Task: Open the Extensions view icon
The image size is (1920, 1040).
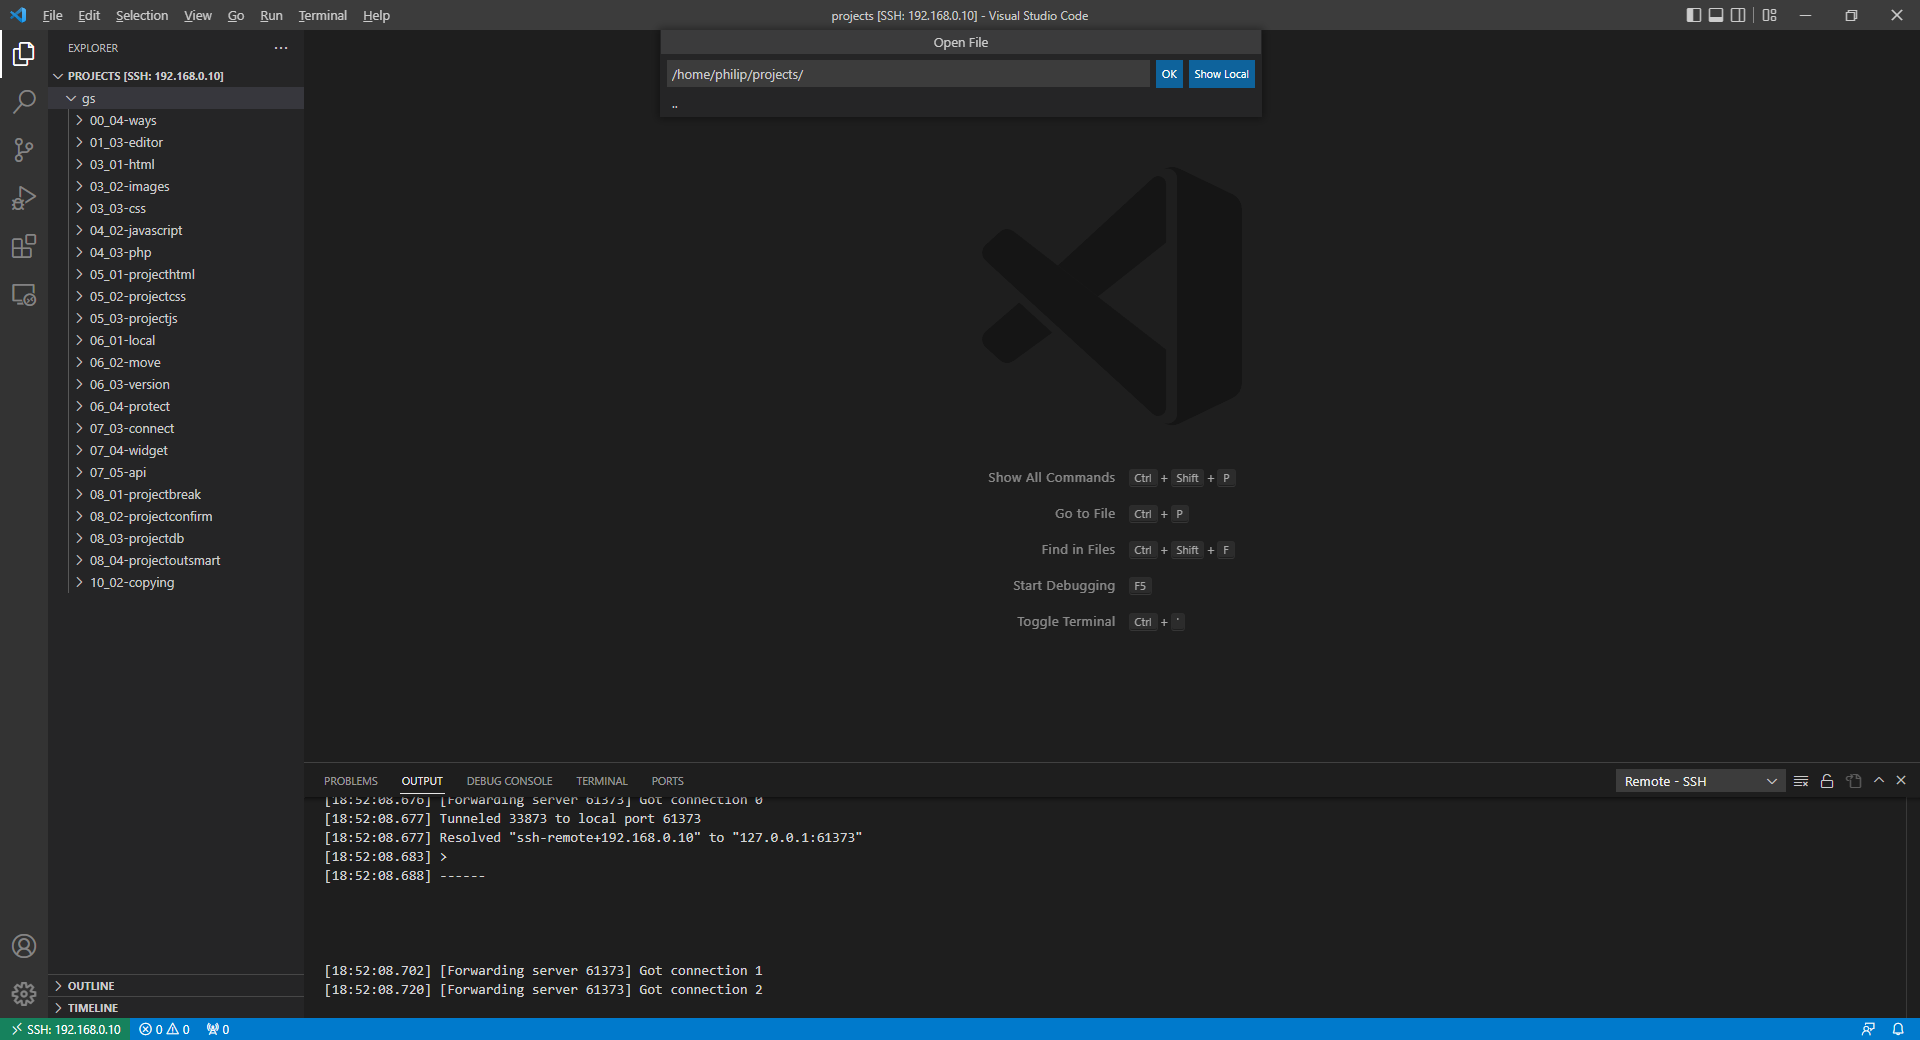Action: [24, 246]
